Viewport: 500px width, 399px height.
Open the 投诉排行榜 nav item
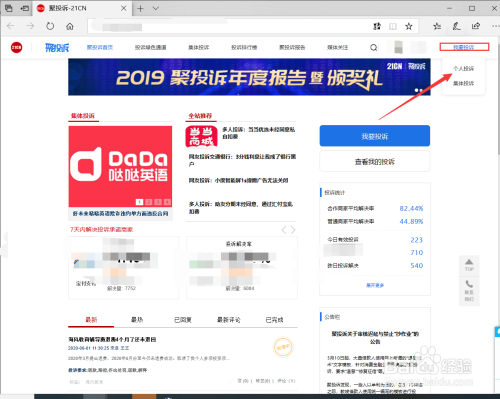(x=244, y=48)
